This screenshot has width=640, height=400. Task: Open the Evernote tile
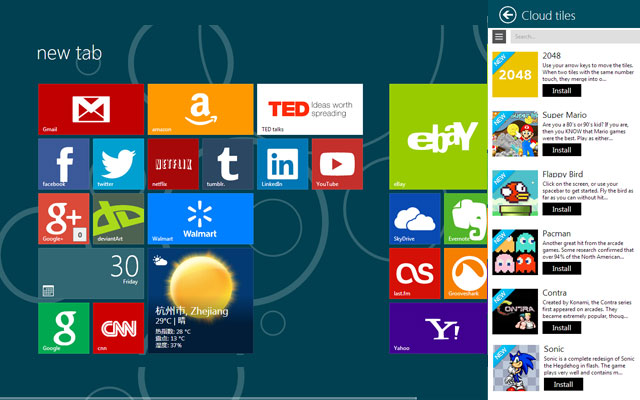[466, 219]
